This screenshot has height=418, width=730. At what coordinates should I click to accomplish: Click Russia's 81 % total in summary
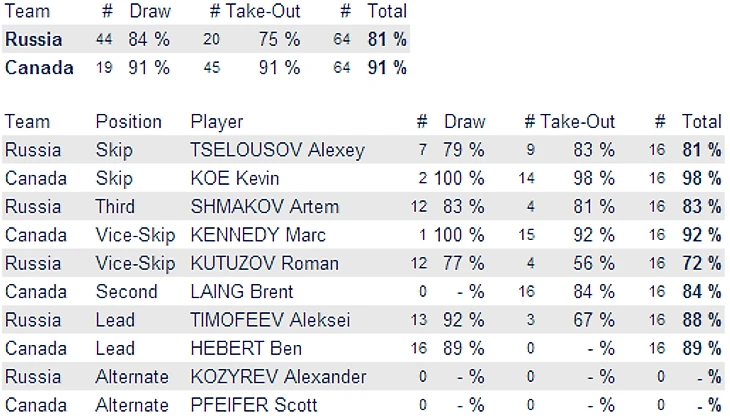click(387, 40)
